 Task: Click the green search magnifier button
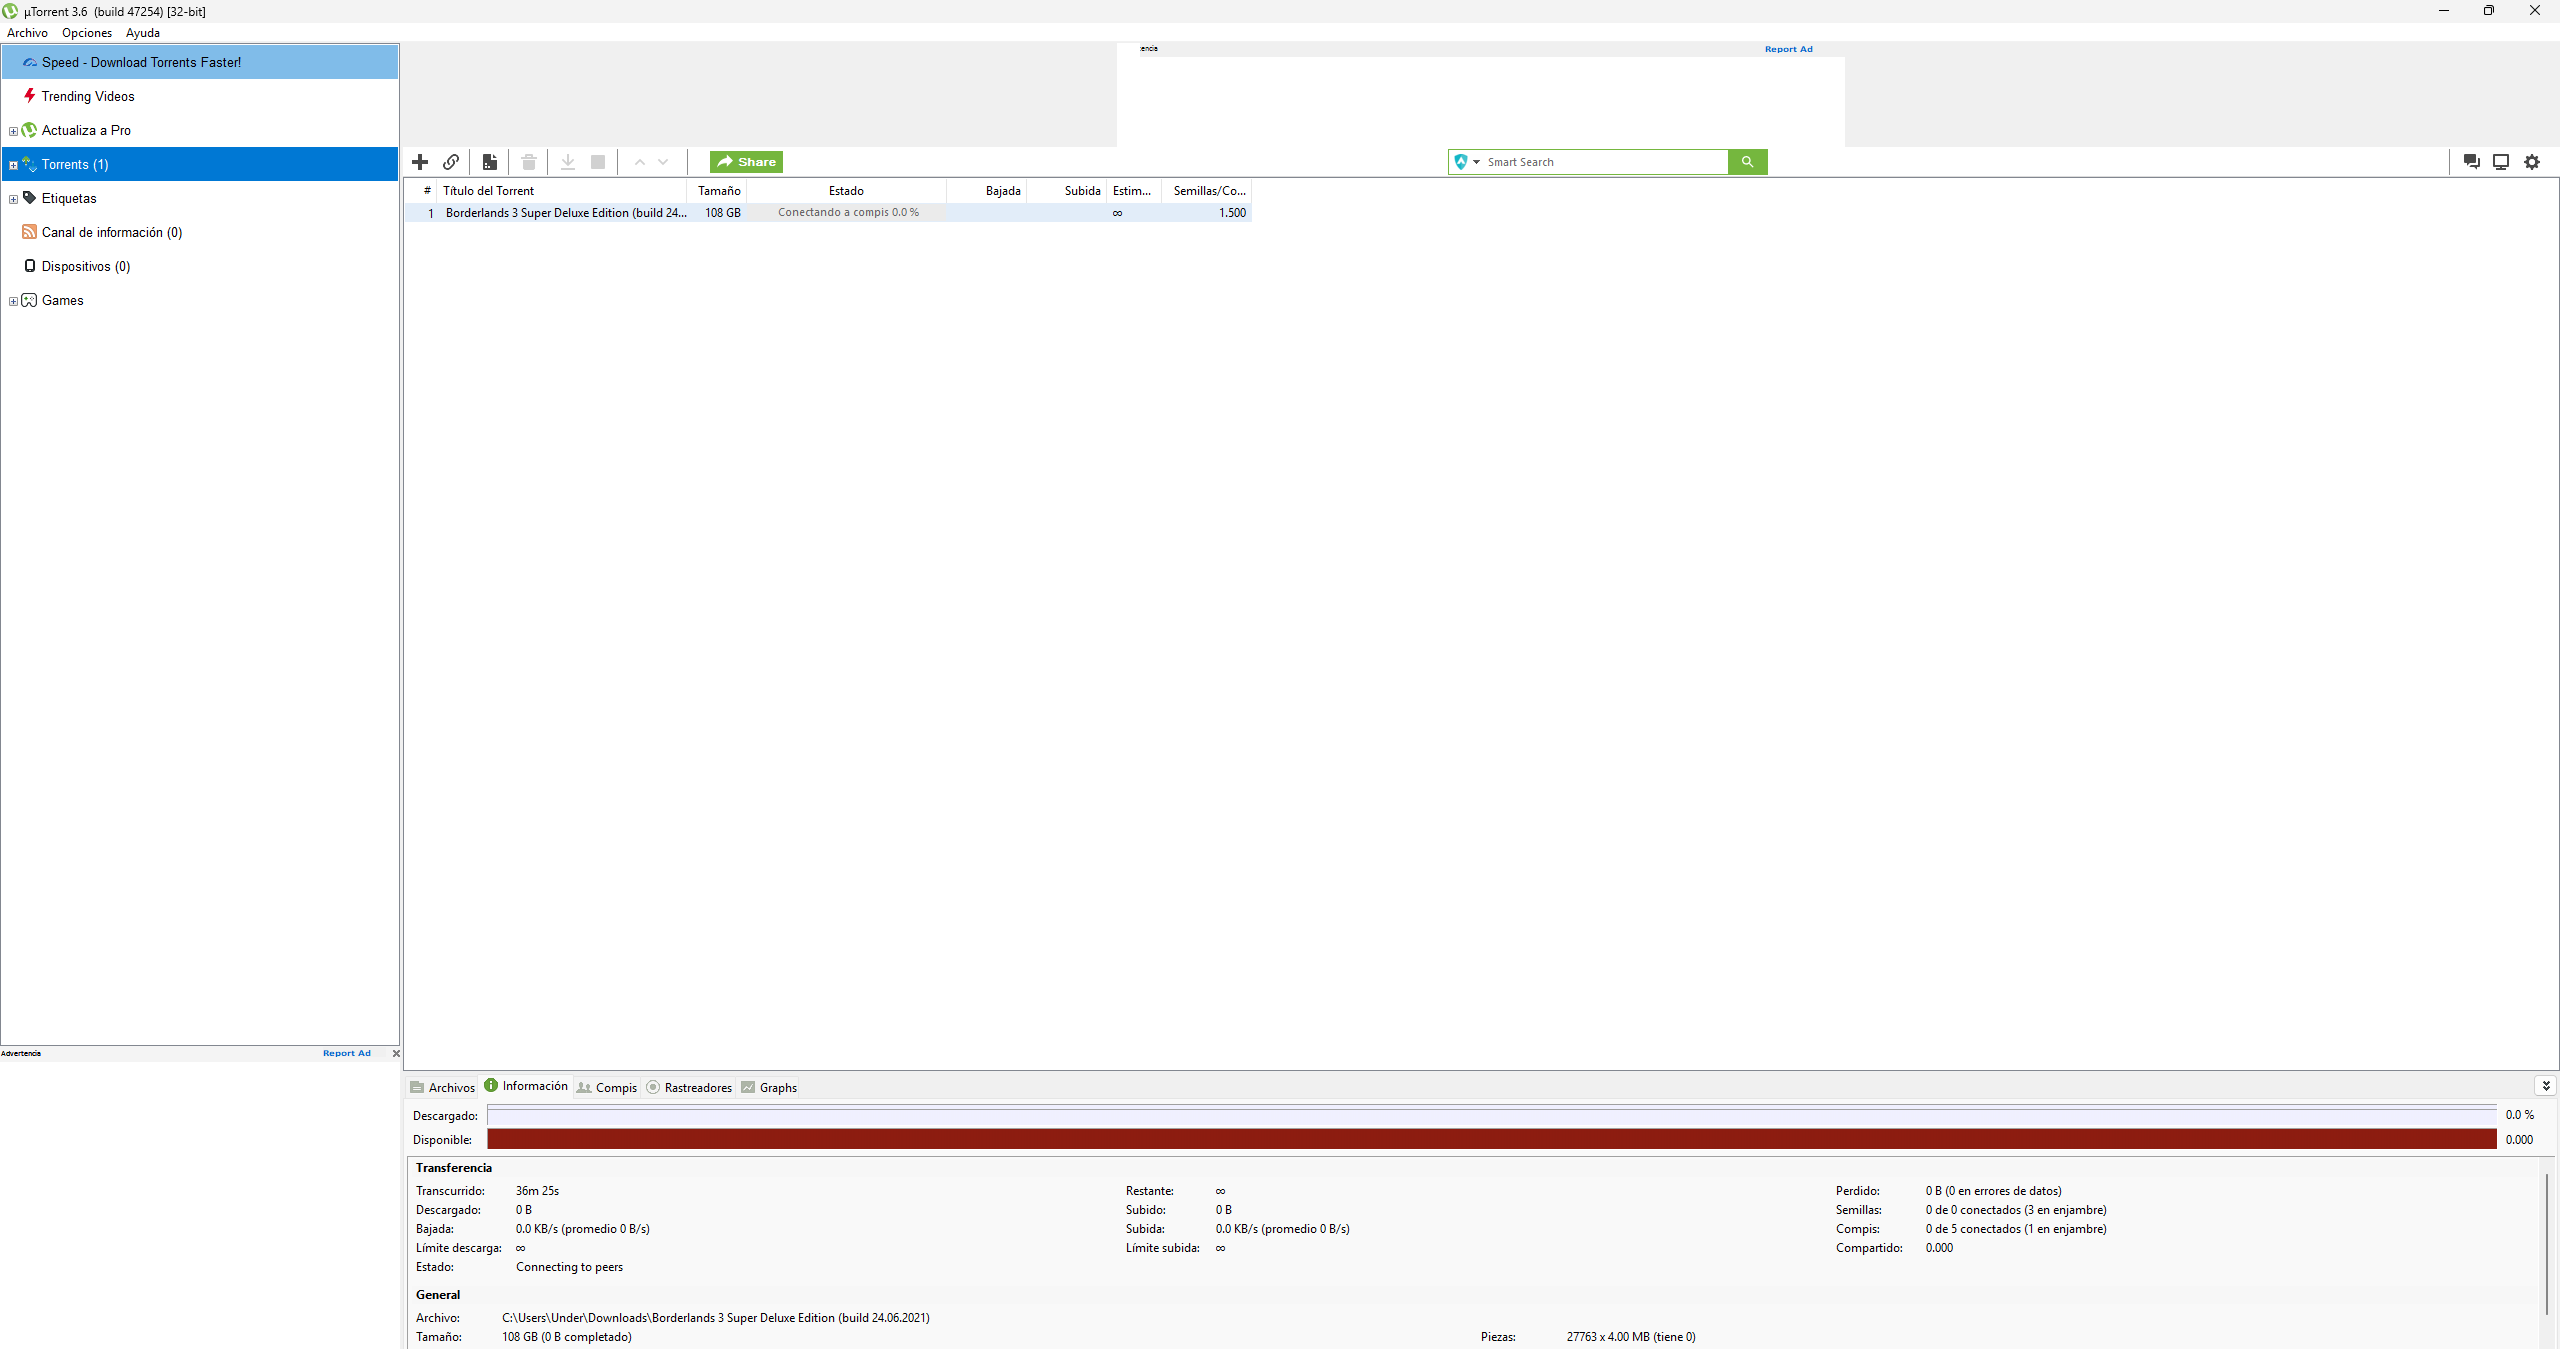[1747, 162]
